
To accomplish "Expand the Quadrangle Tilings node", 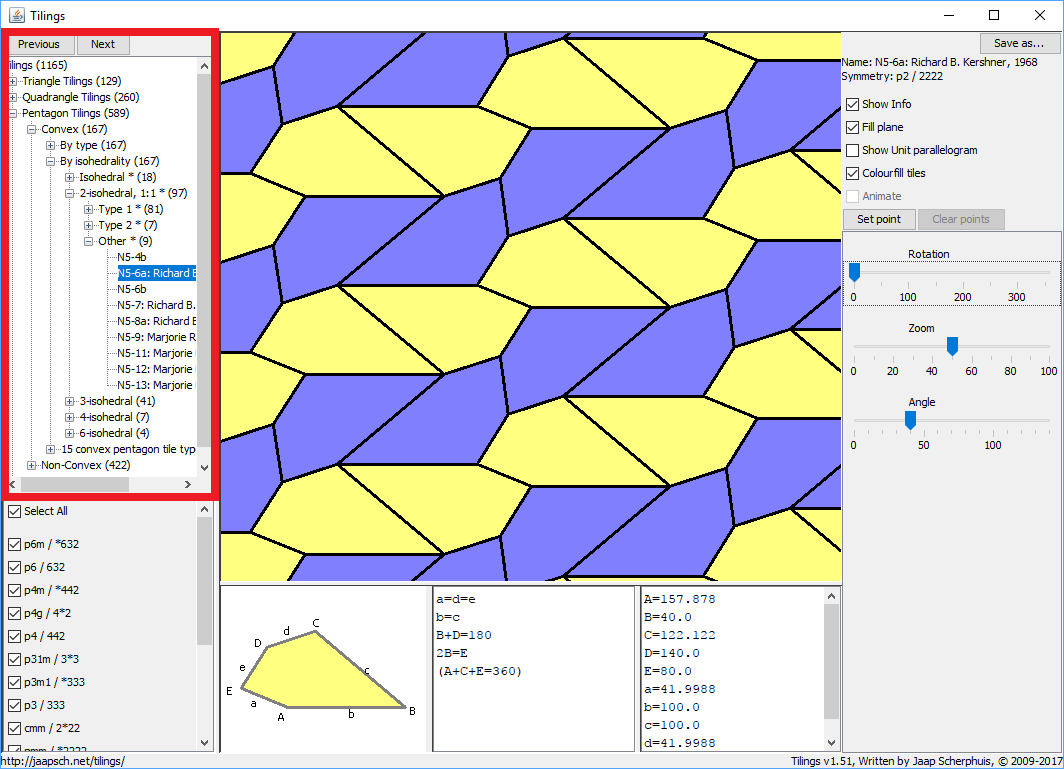I will coord(13,97).
